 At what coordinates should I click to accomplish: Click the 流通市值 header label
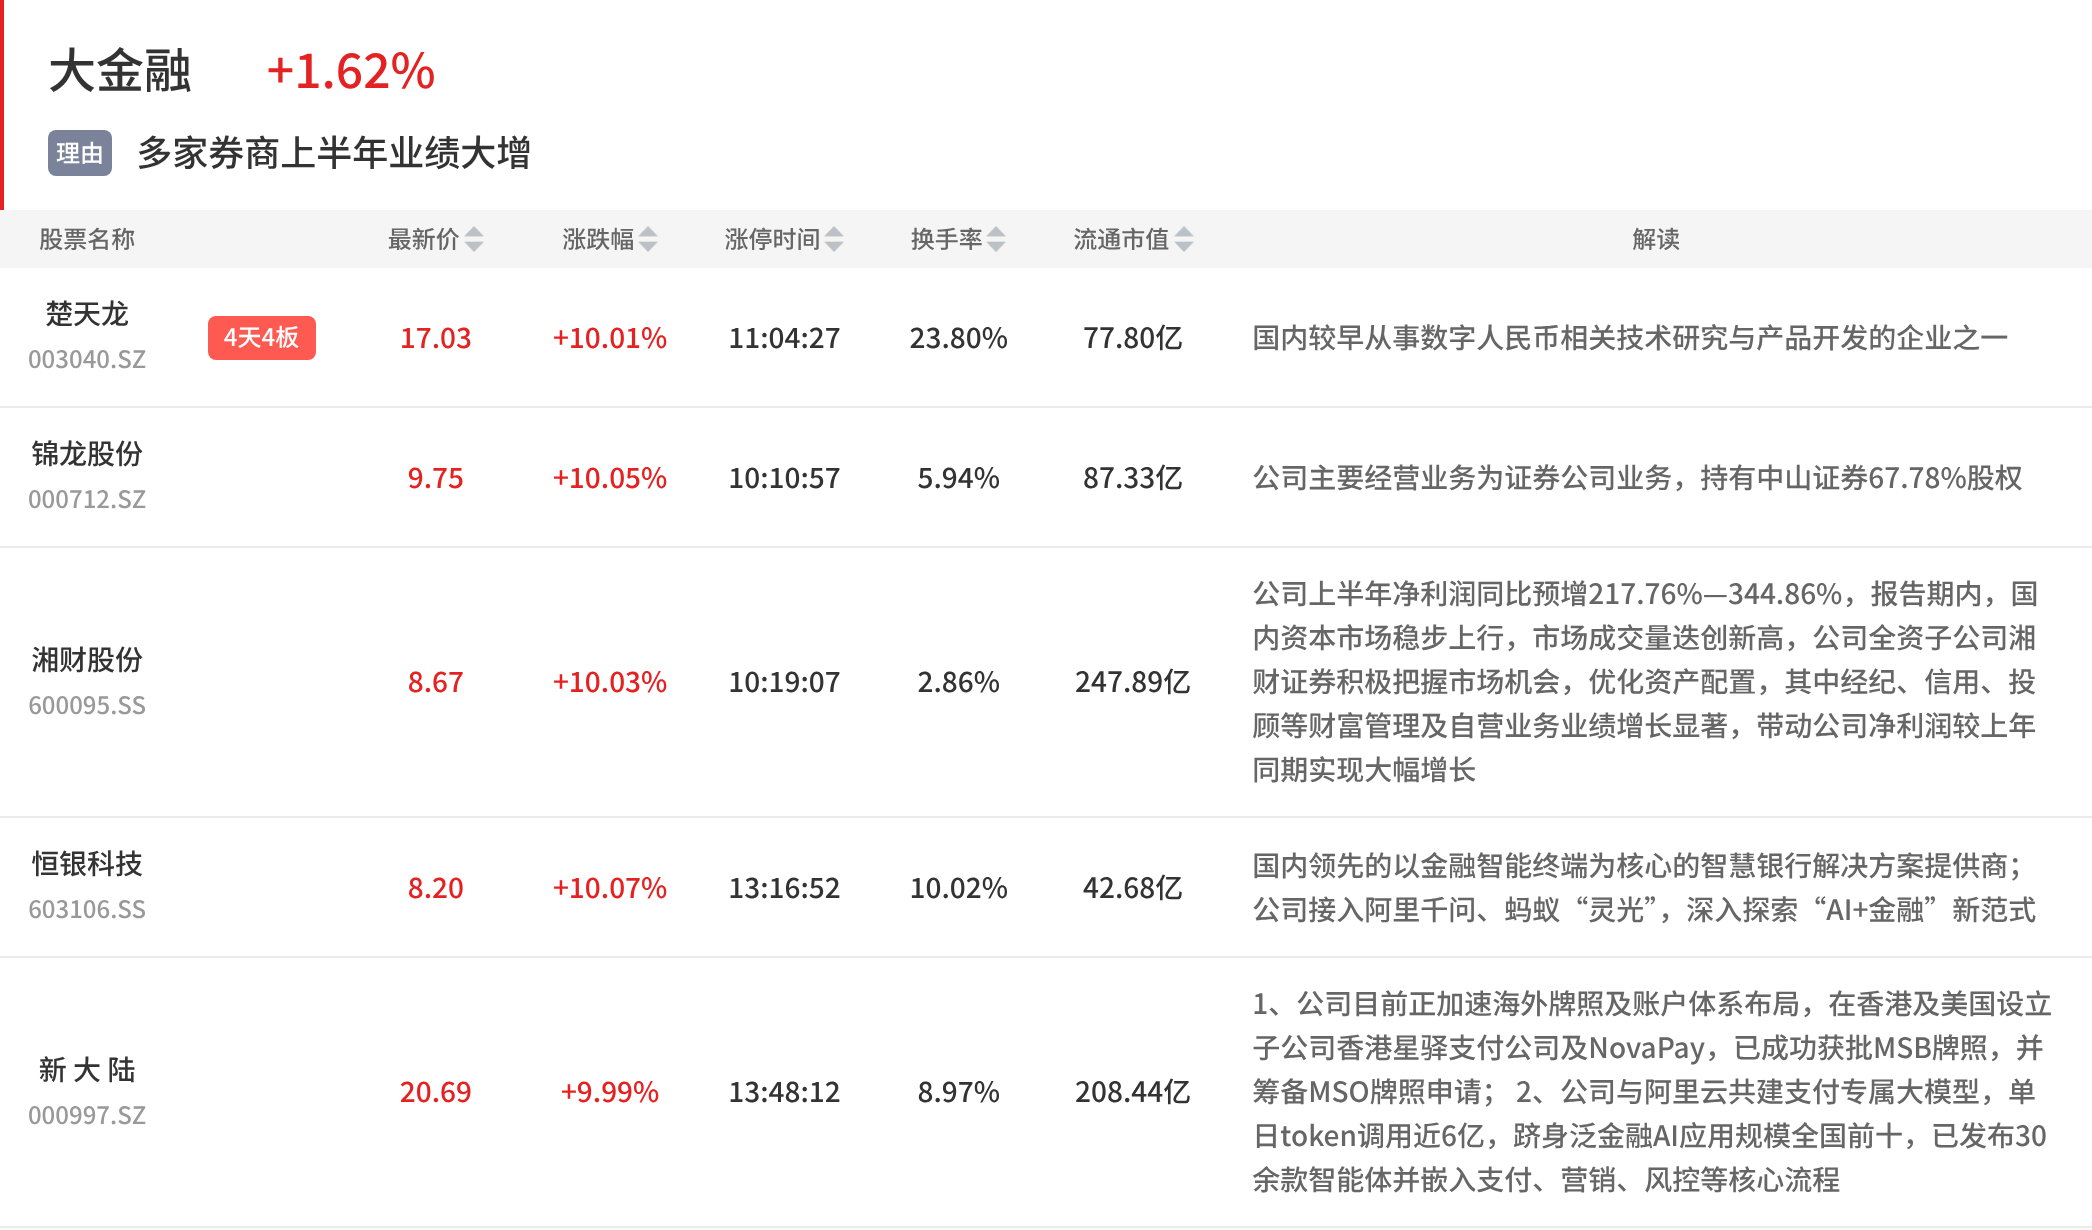point(1122,239)
